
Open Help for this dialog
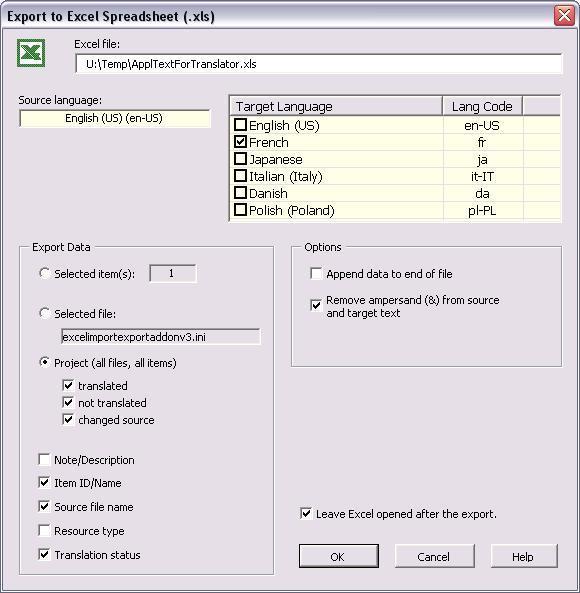524,556
